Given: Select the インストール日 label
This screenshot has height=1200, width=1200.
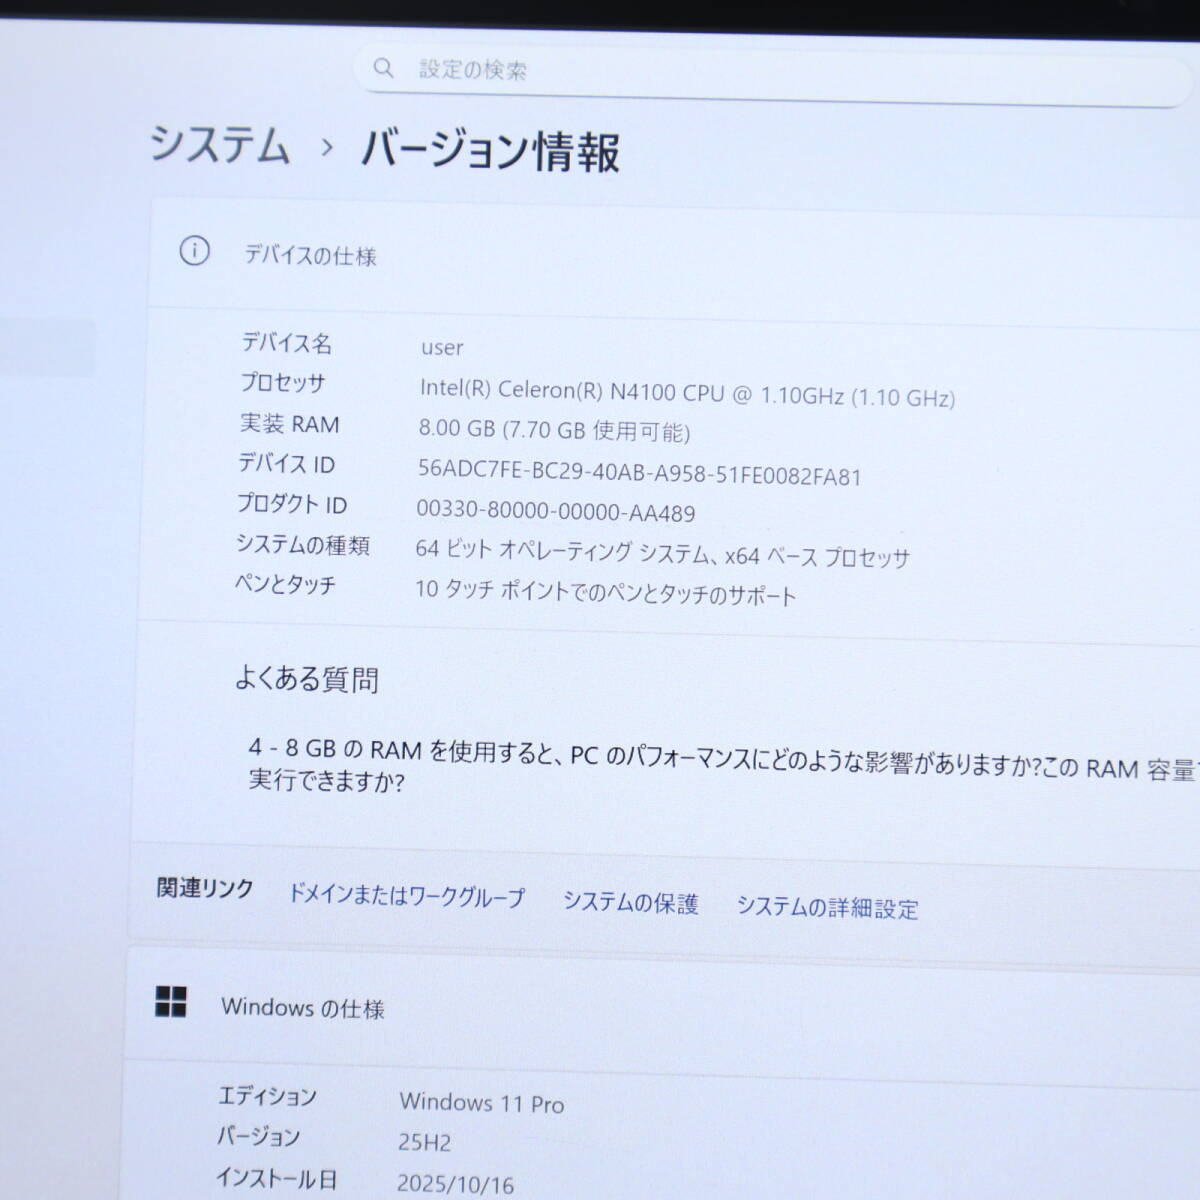Looking at the screenshot, I should 276,1178.
